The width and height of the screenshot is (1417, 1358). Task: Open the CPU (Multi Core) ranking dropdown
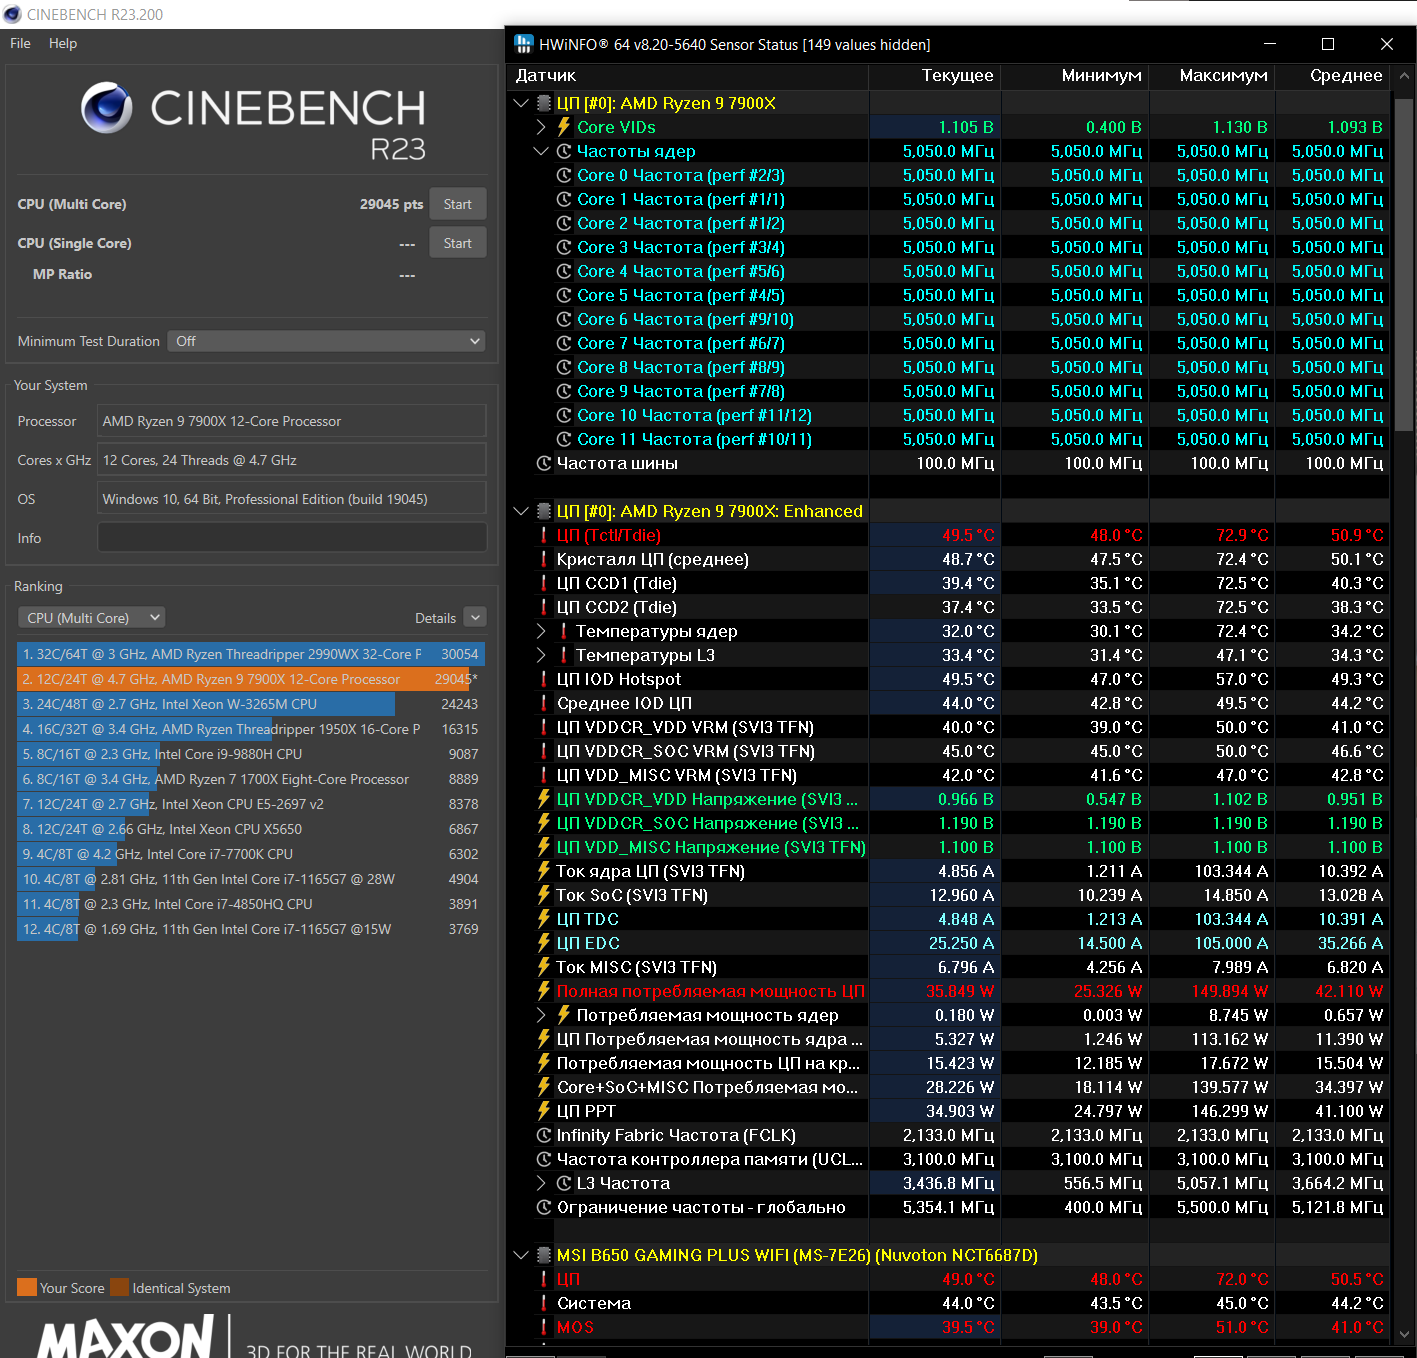coord(91,618)
